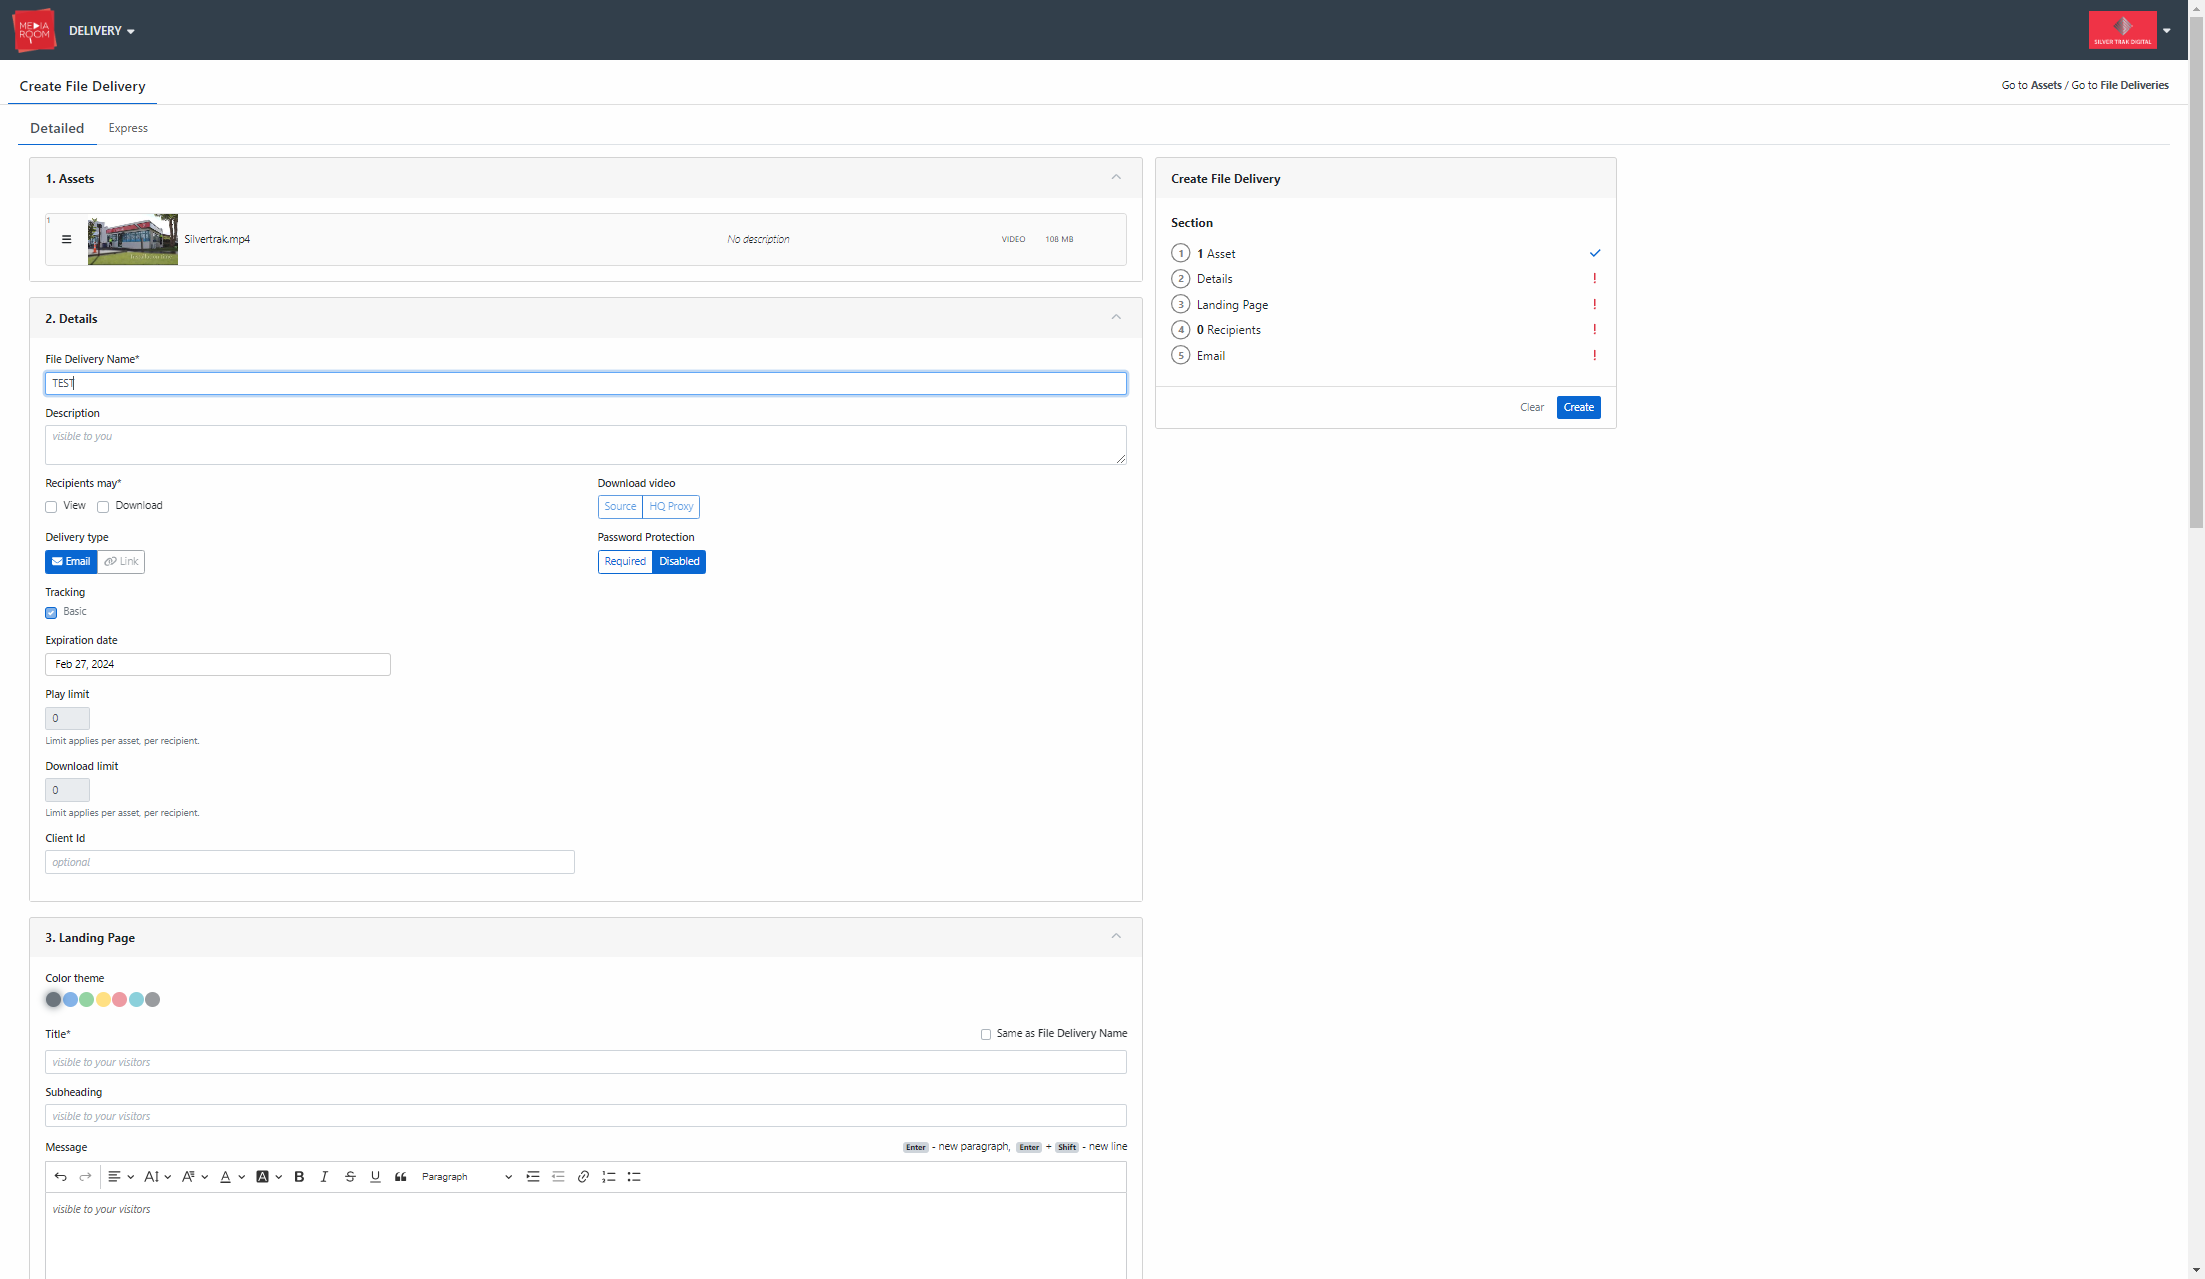Viewport: 2205px width, 1279px height.
Task: Check the Download recipients permission
Action: tap(103, 507)
